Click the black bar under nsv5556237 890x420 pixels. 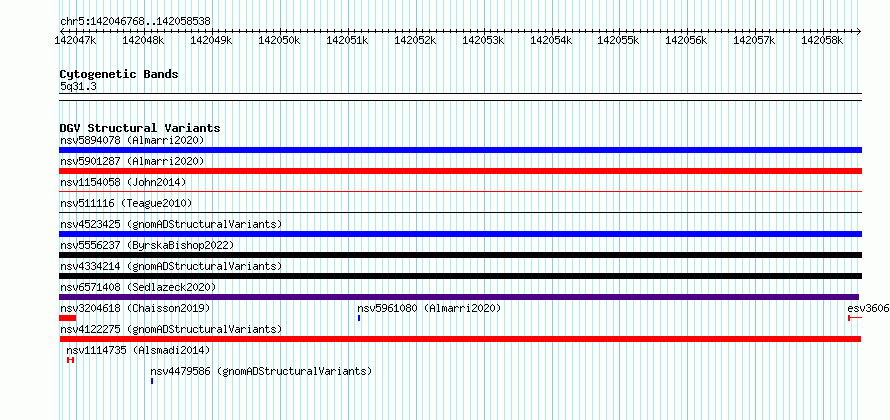coord(460,255)
